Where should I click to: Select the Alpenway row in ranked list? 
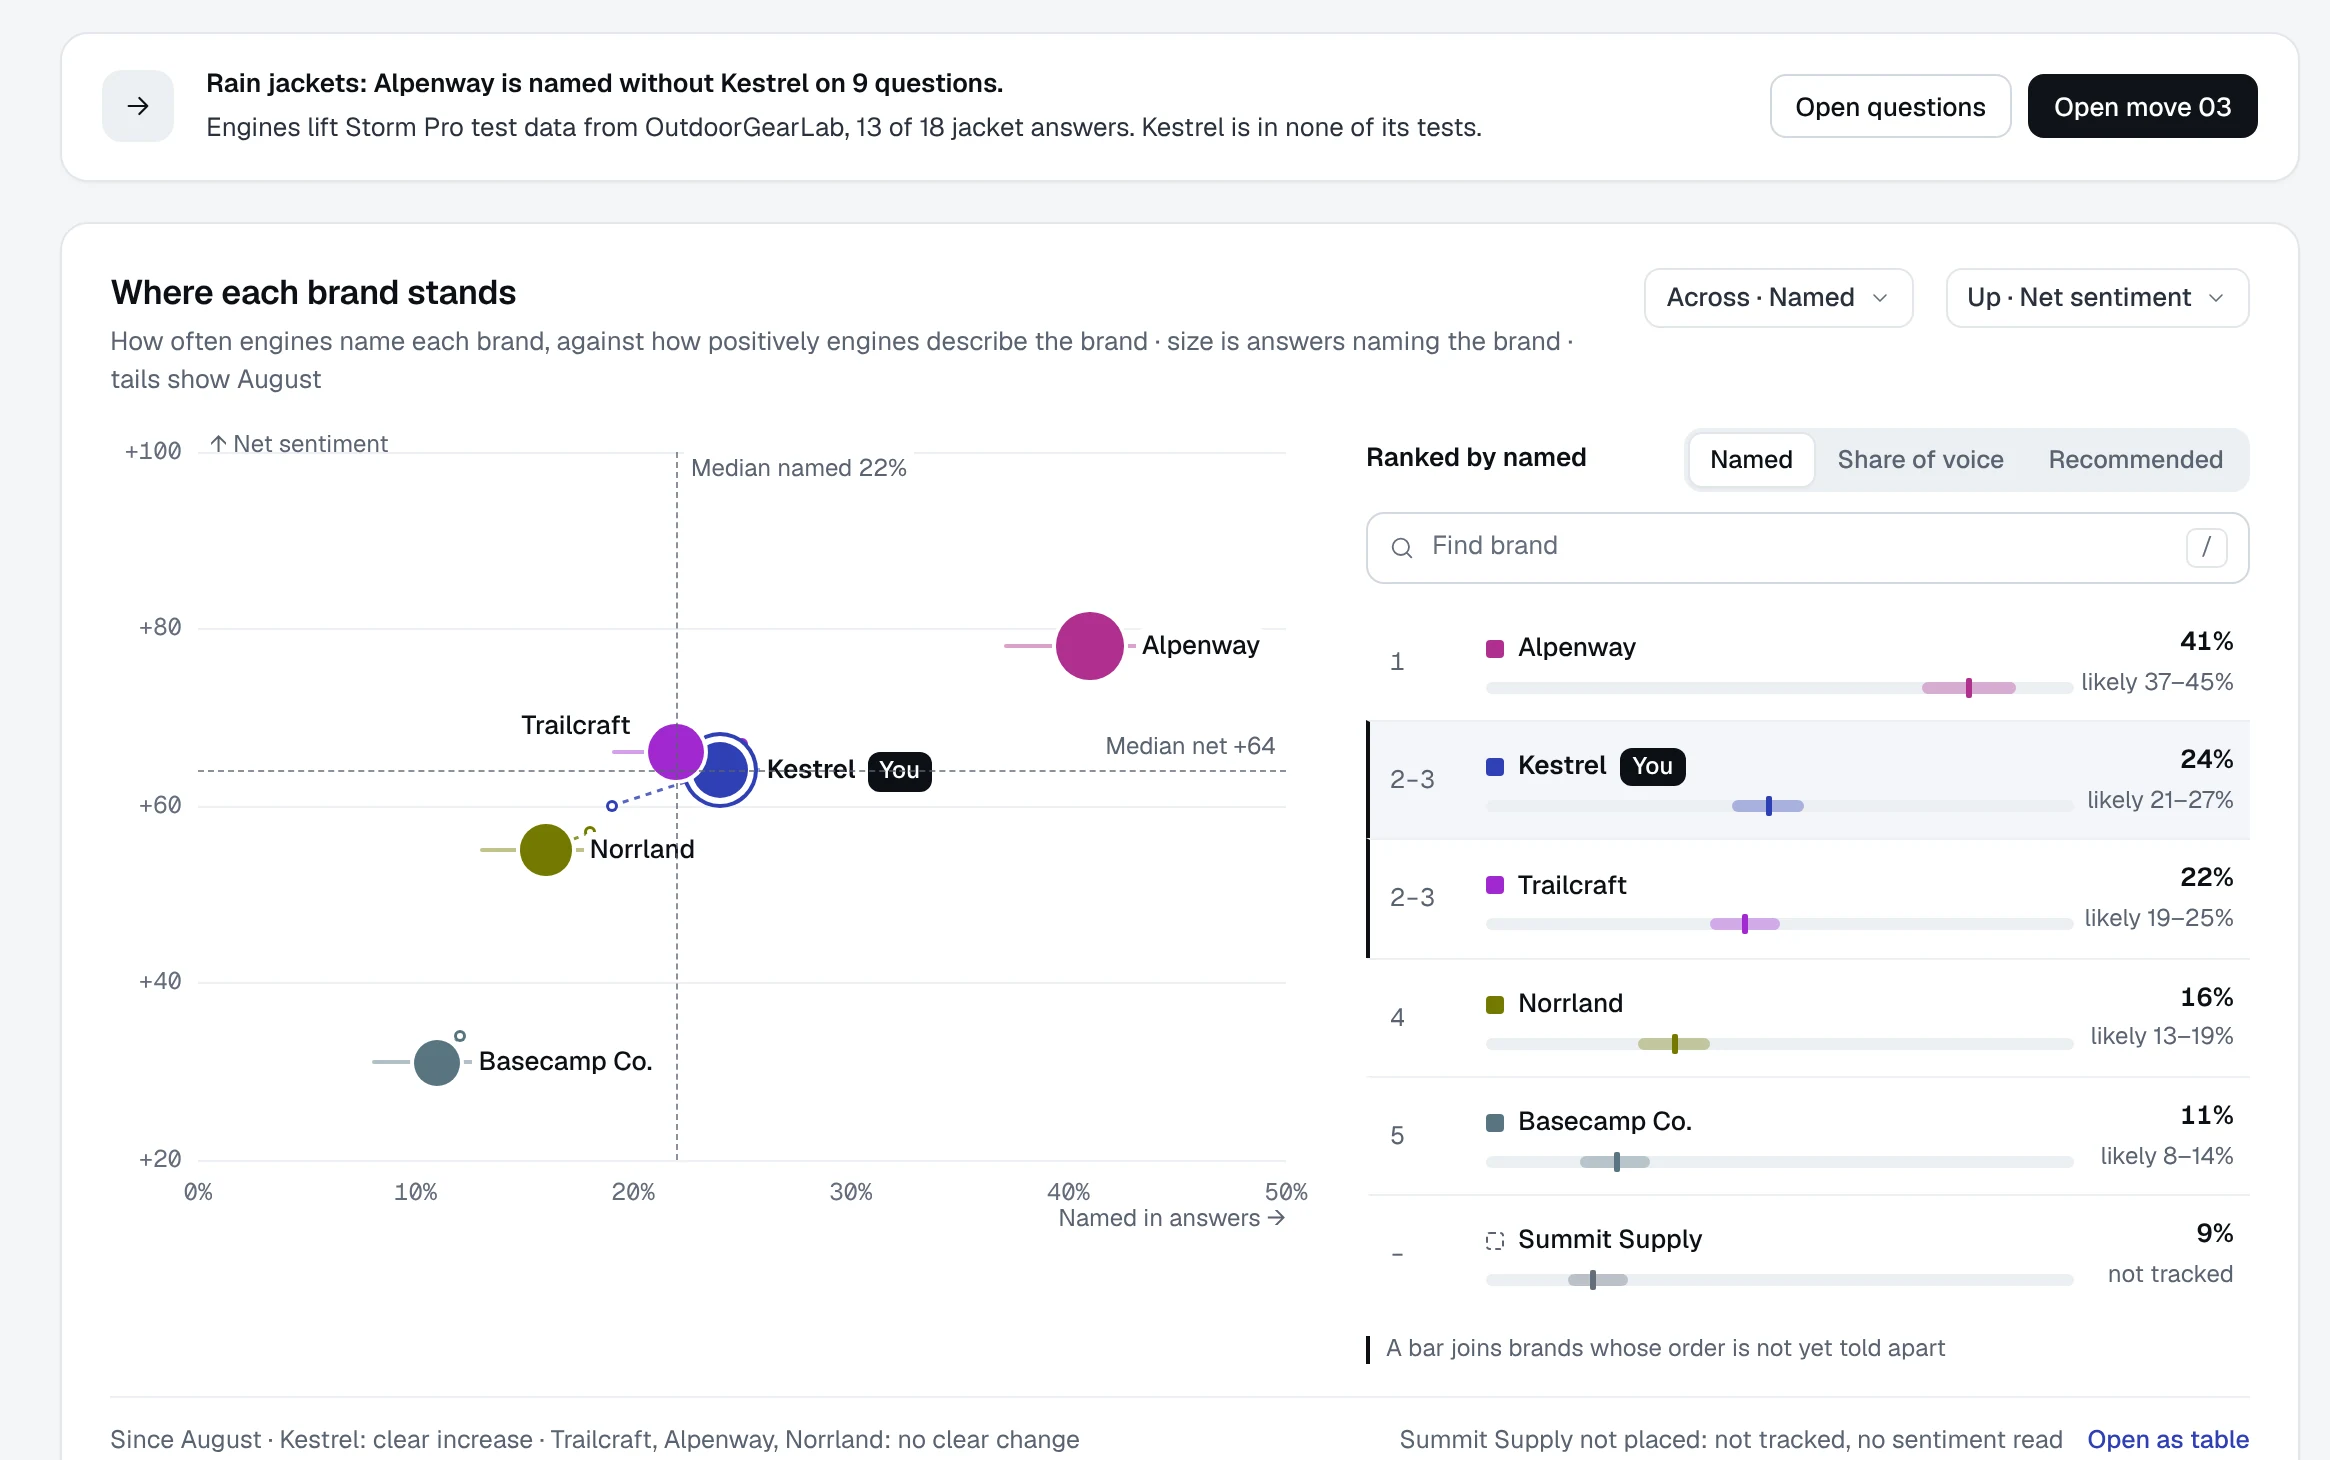click(x=1808, y=662)
